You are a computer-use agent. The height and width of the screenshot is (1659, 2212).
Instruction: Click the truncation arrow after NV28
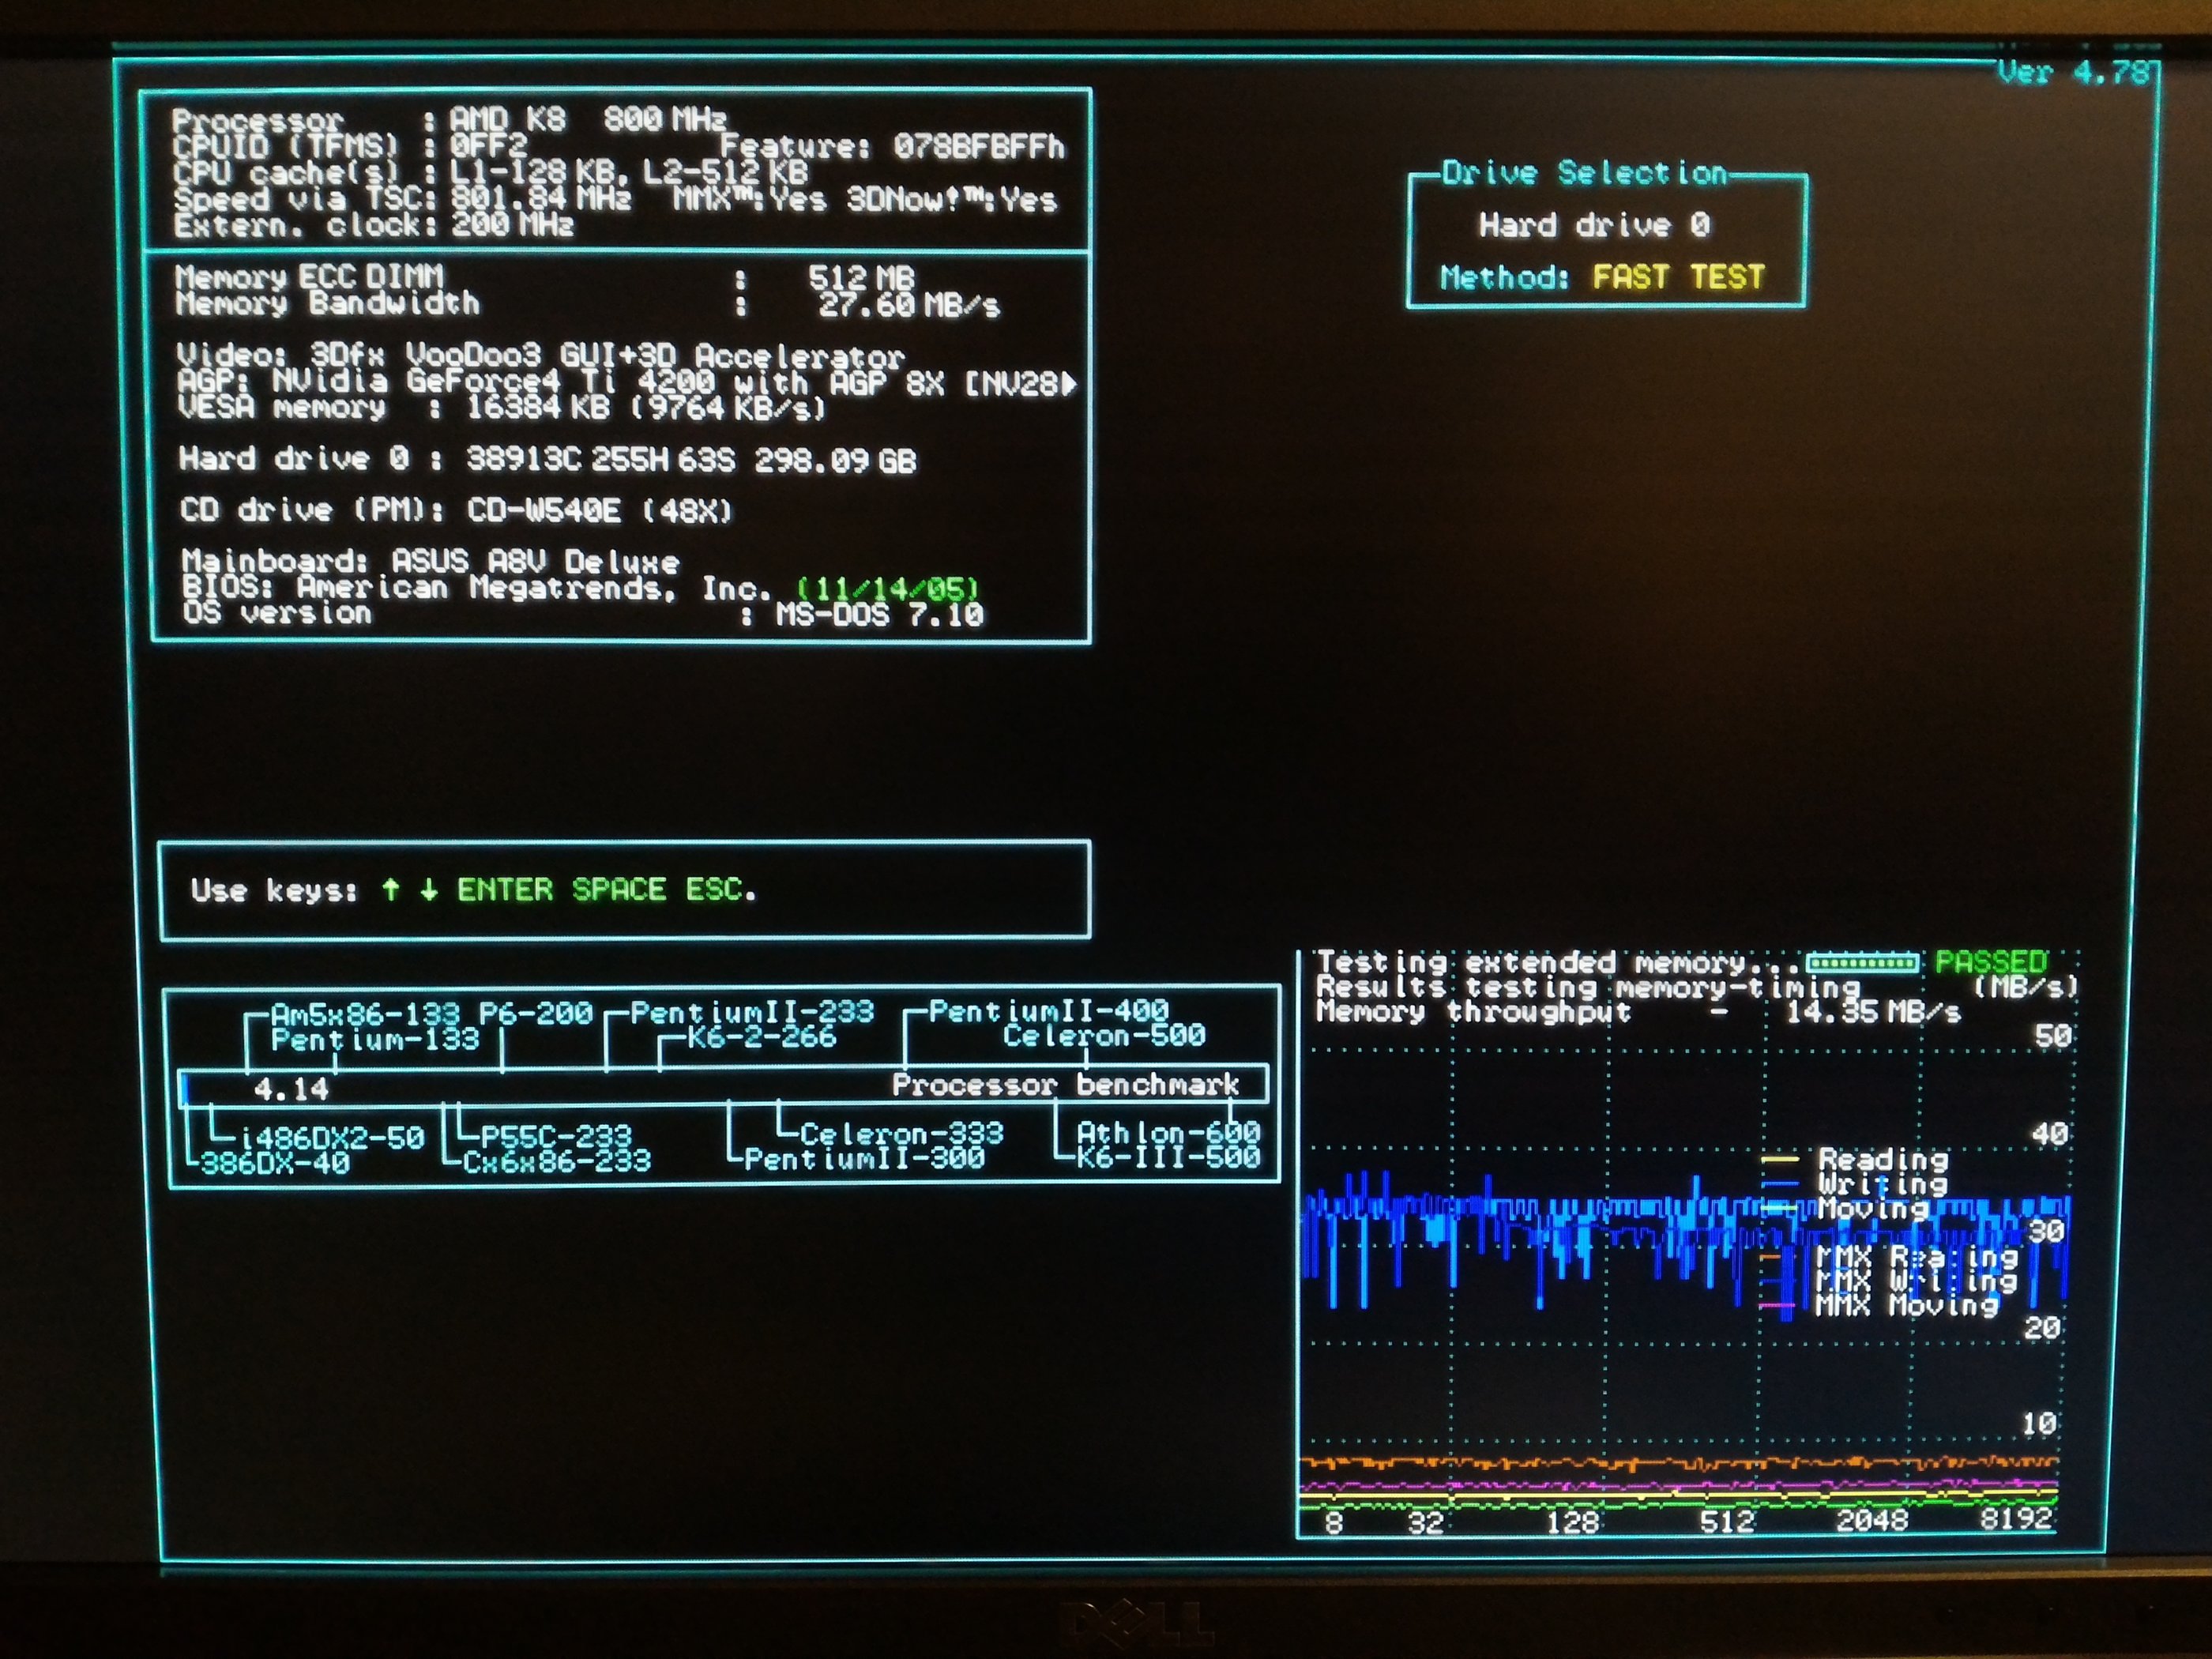click(1069, 384)
